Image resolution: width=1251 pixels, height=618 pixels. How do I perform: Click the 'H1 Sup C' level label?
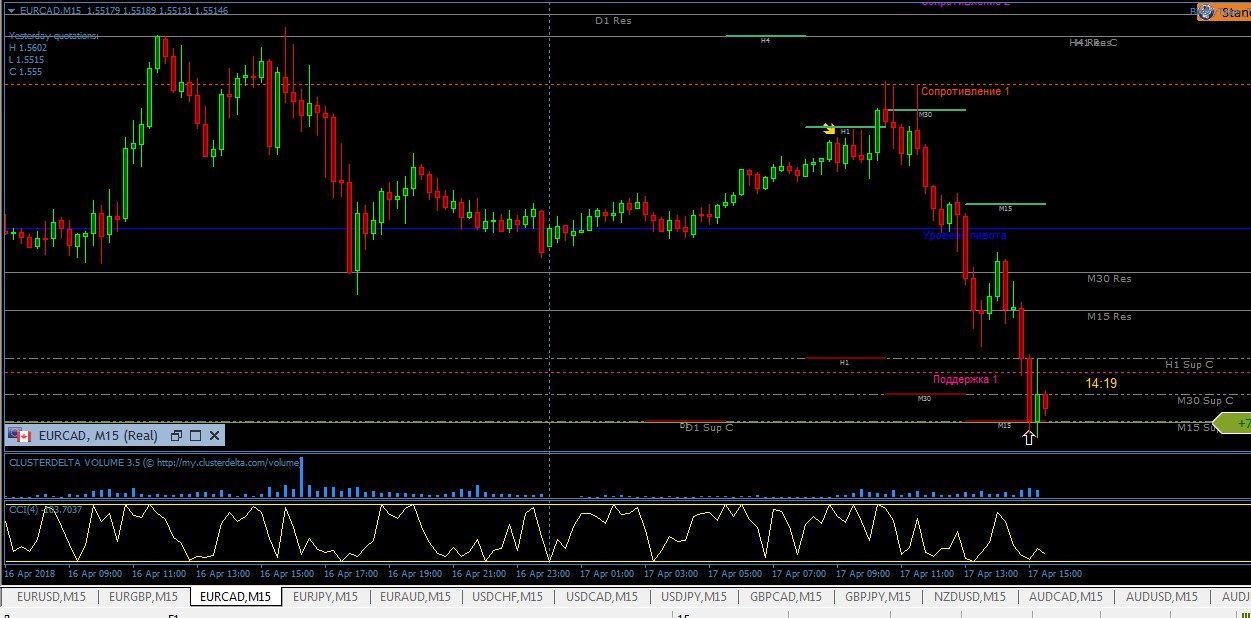pos(1189,365)
